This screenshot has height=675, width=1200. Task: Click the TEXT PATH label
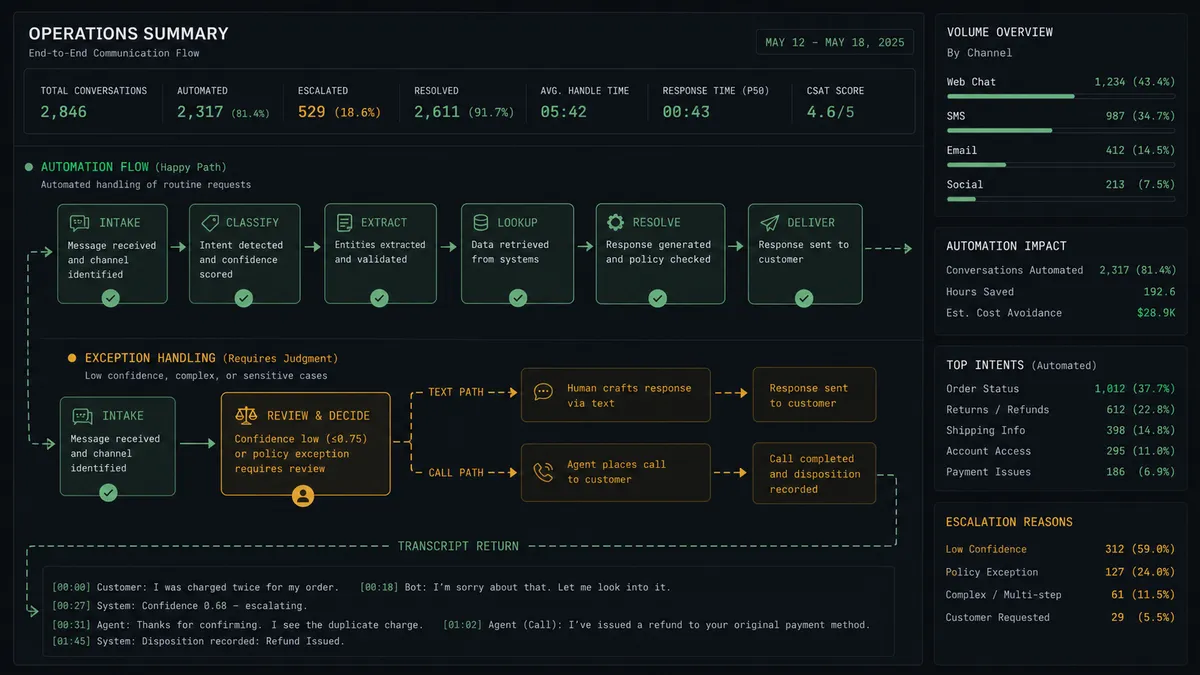[456, 392]
